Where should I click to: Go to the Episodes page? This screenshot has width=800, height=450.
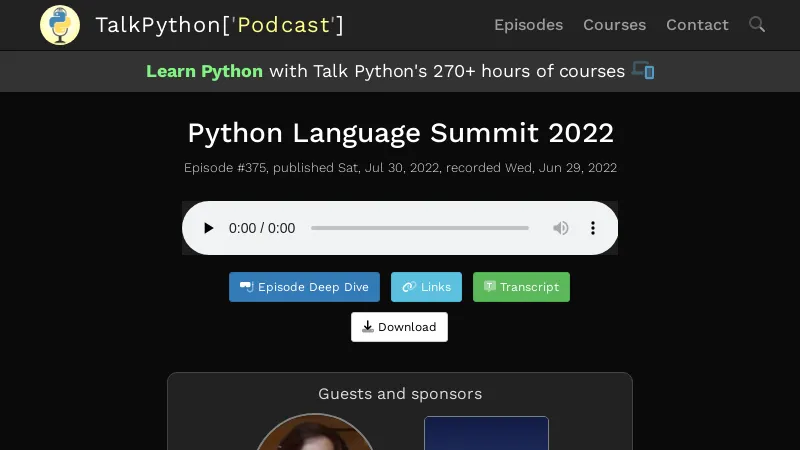click(528, 25)
